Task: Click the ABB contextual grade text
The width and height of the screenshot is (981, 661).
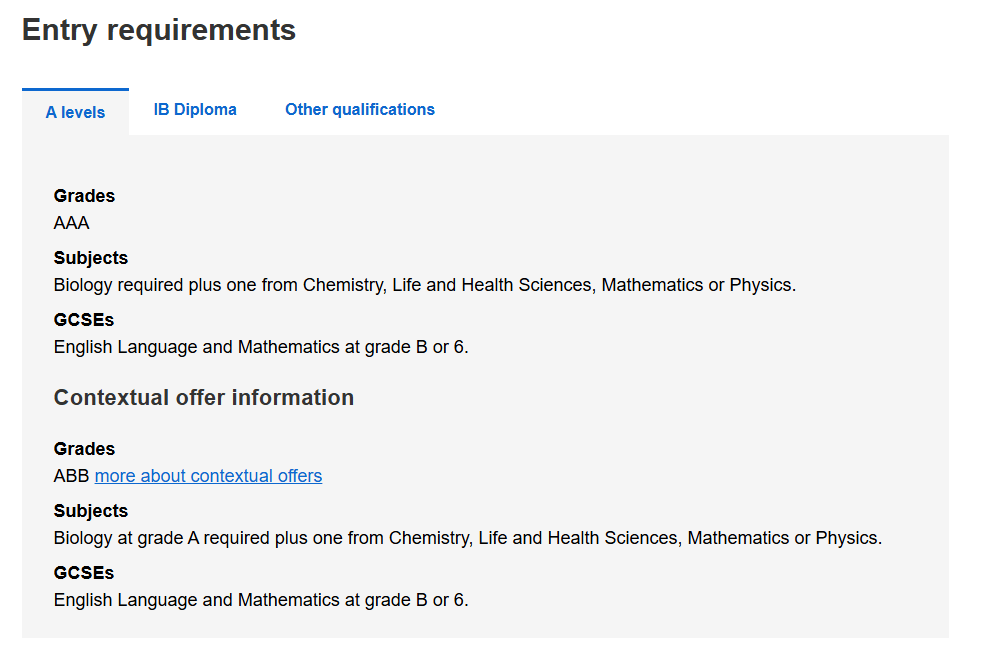Action: coord(71,476)
